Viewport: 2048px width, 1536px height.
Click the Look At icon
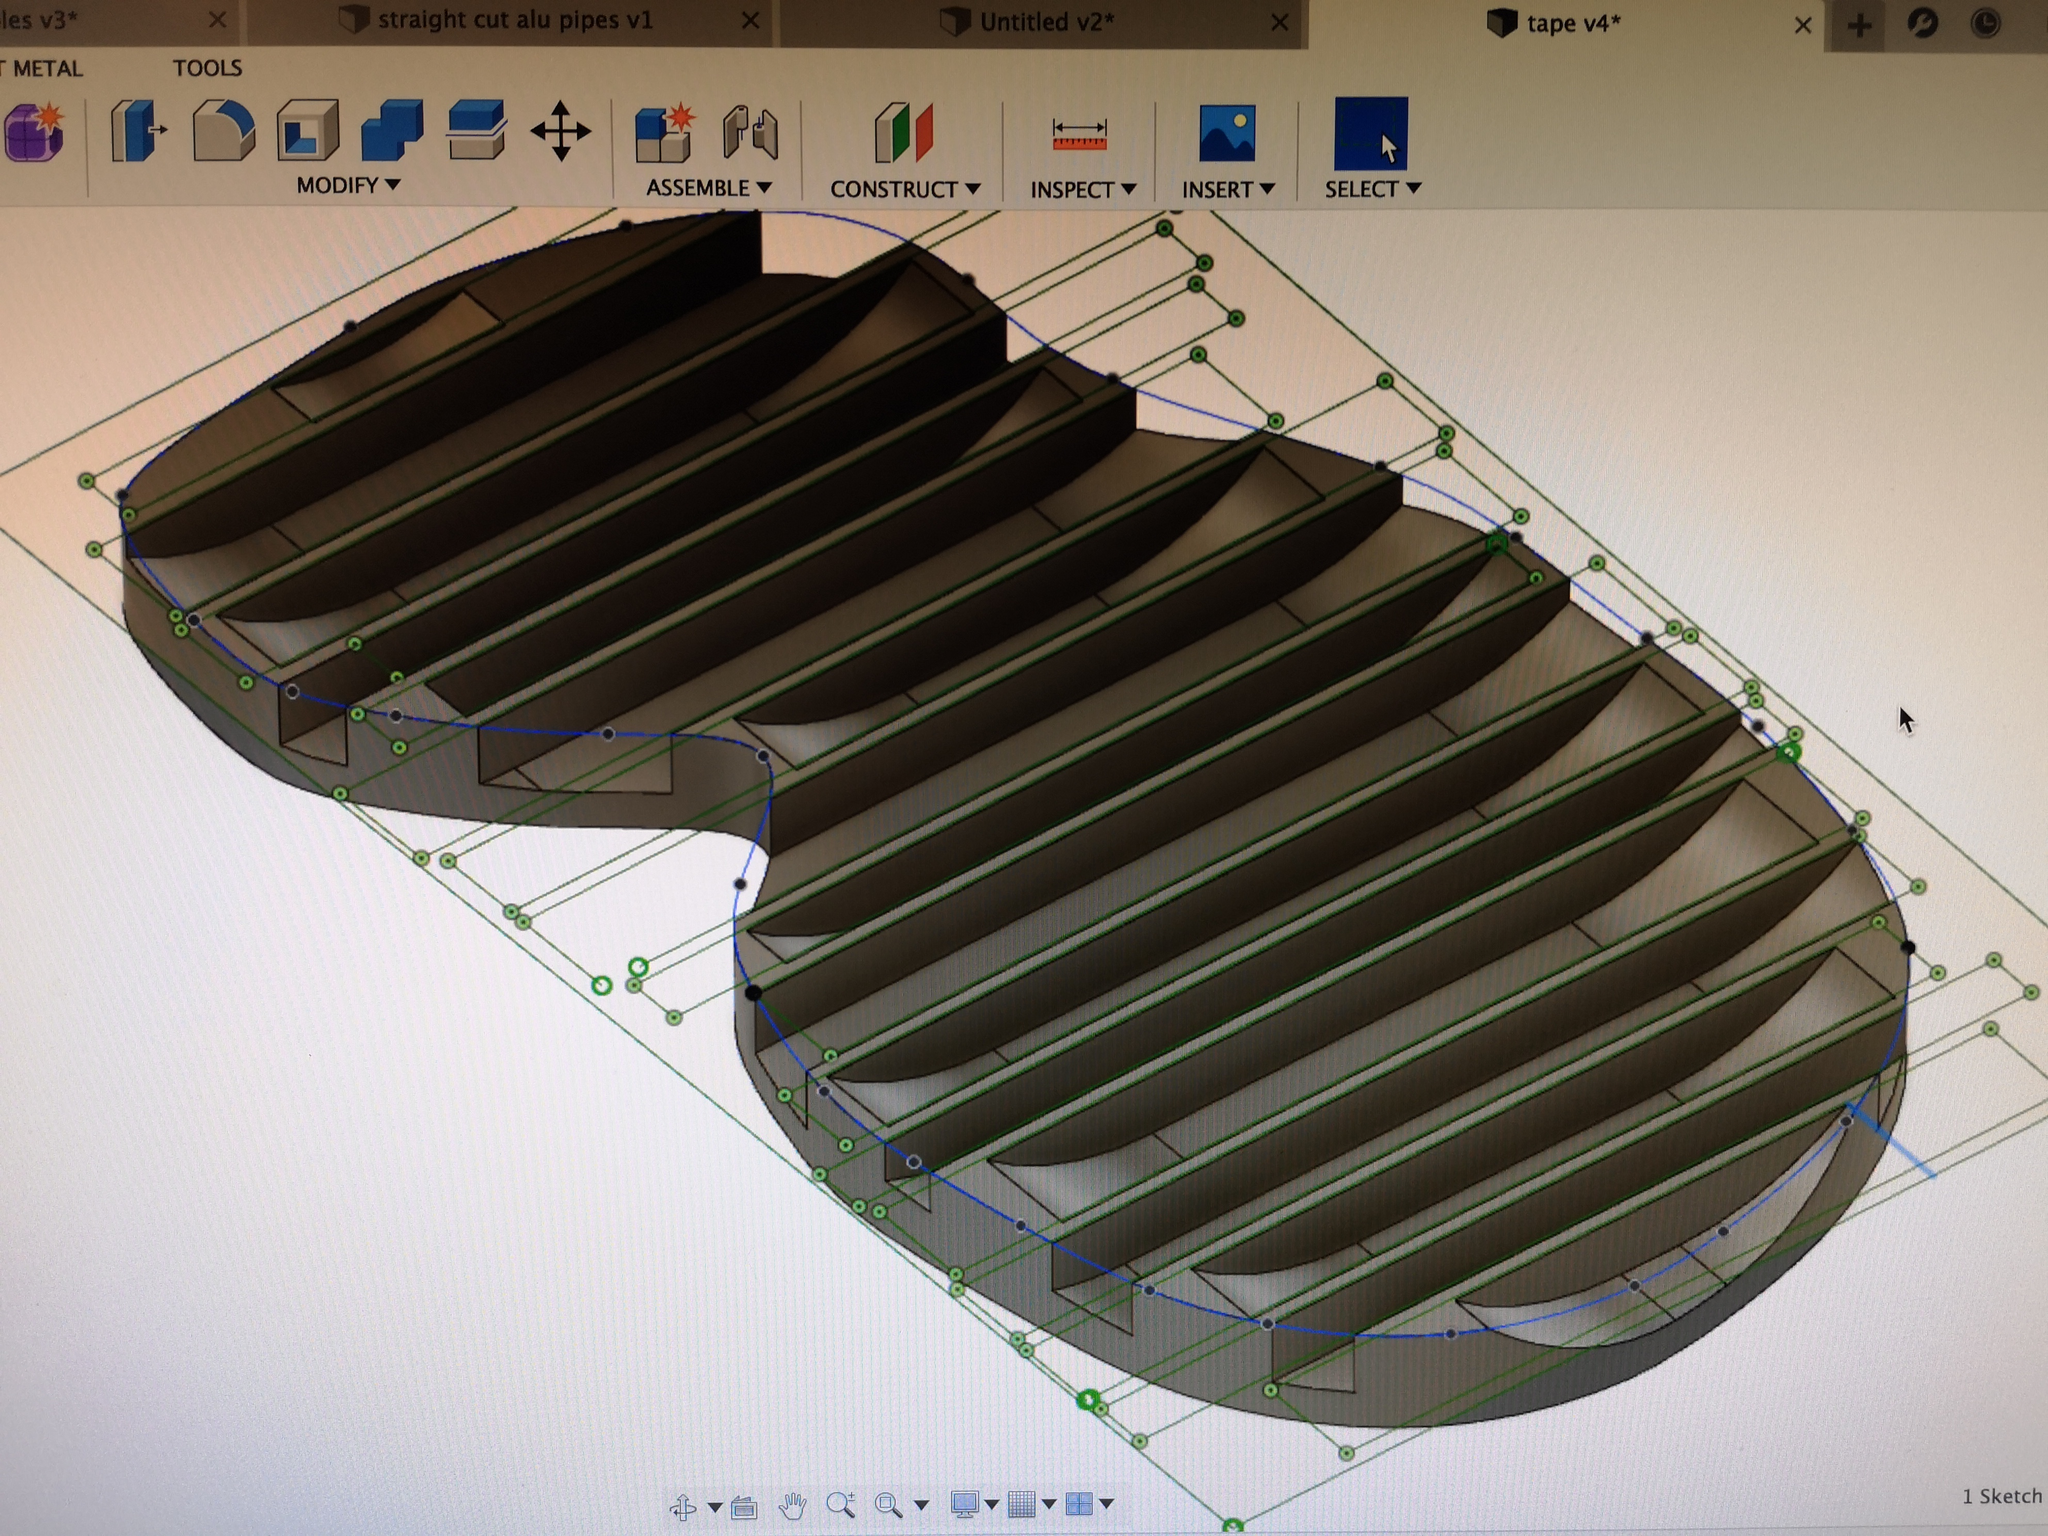[744, 1506]
